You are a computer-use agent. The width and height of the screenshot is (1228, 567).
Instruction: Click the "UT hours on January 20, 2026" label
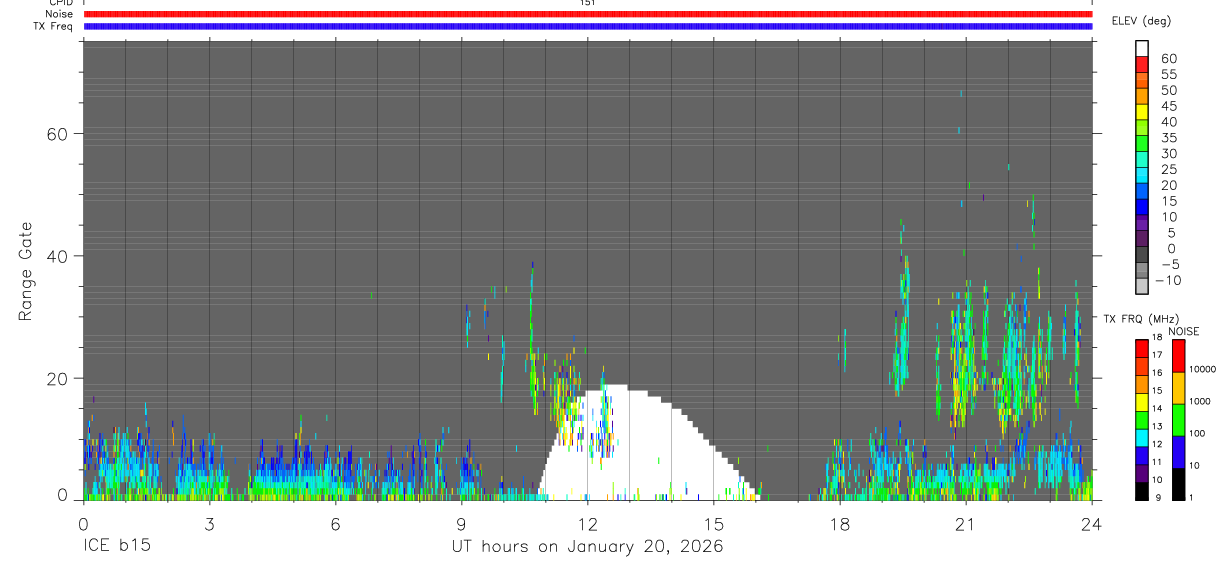(587, 547)
